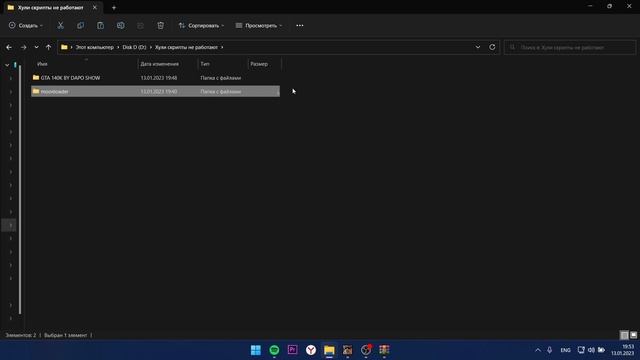Click the highlighted moonloader folder row
Image resolution: width=640 pixels, height=360 pixels.
point(156,91)
